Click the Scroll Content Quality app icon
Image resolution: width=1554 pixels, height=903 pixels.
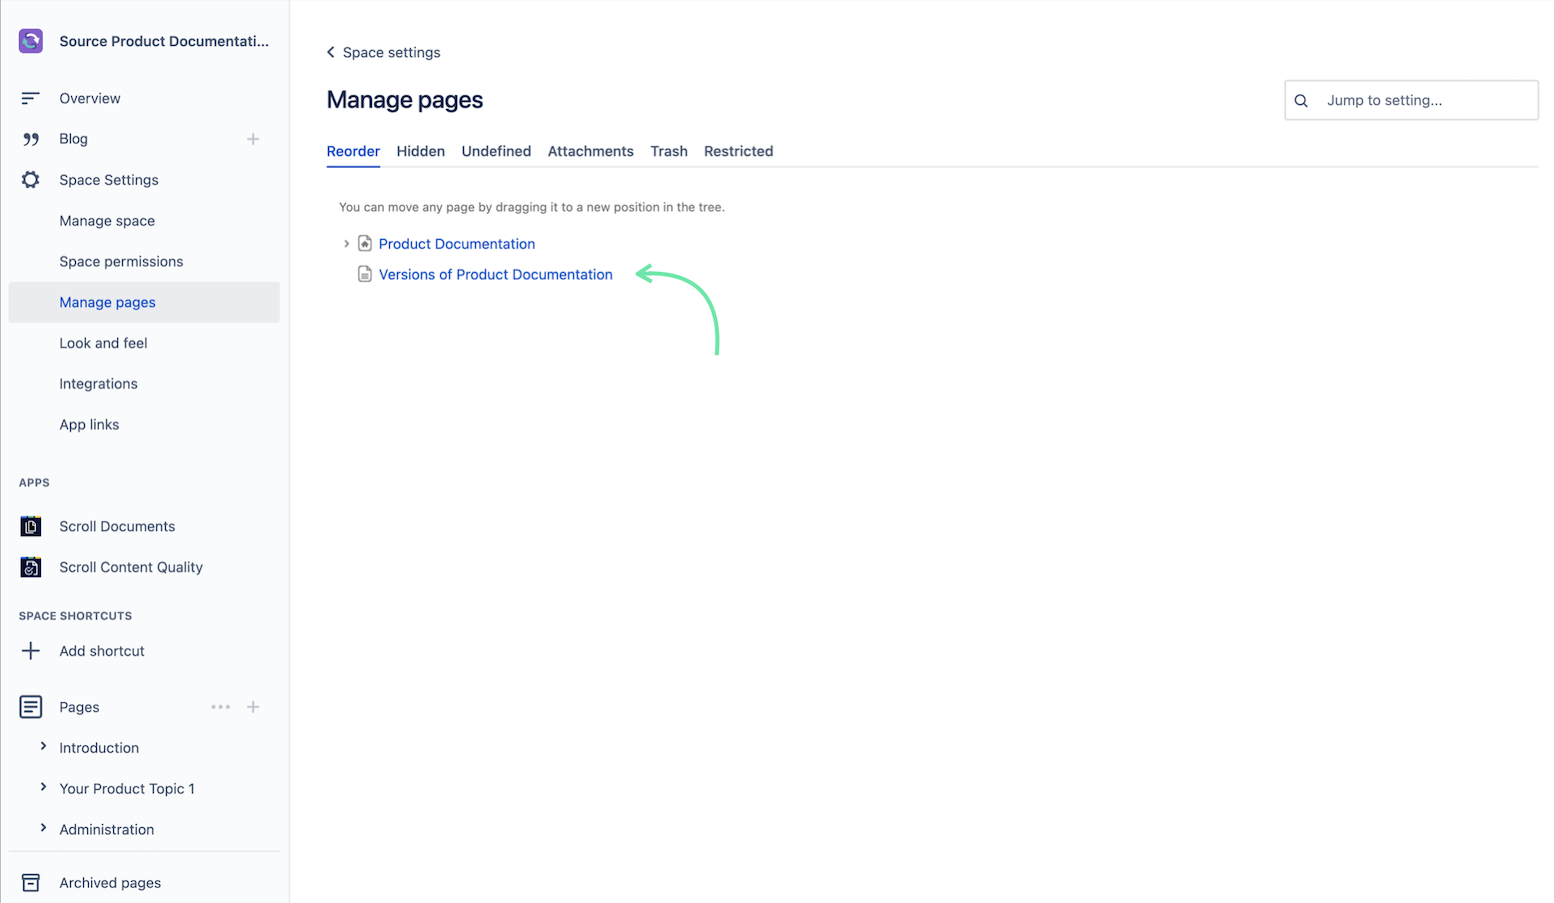point(30,567)
